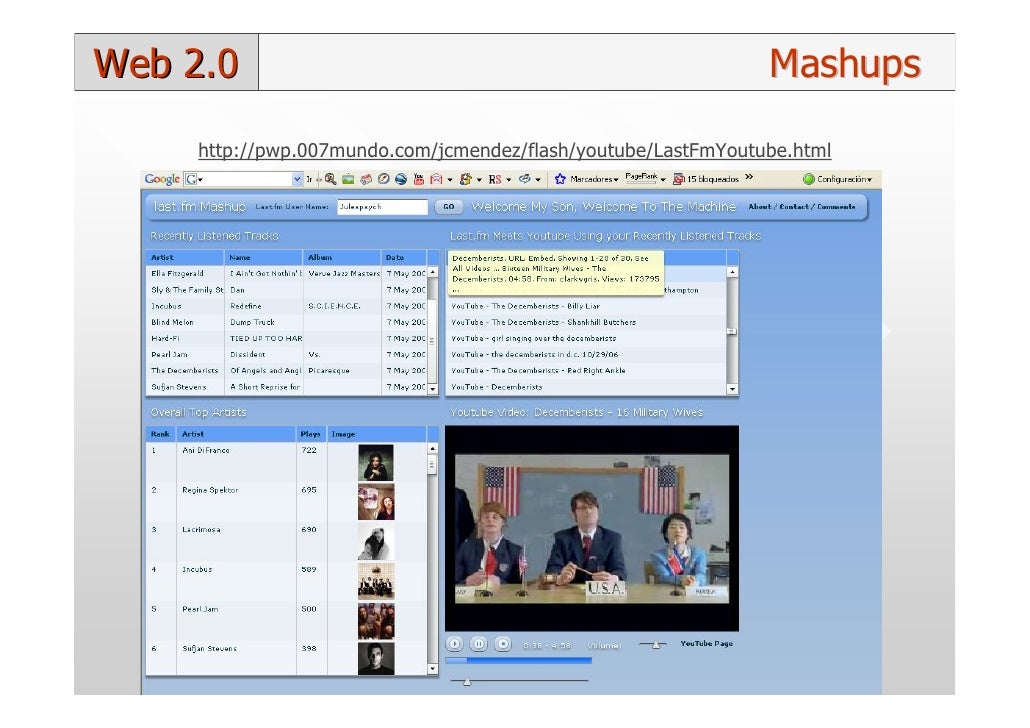The width and height of the screenshot is (1030, 728).
Task: Click the 15 bloqueados popup blocker icon
Action: click(679, 179)
